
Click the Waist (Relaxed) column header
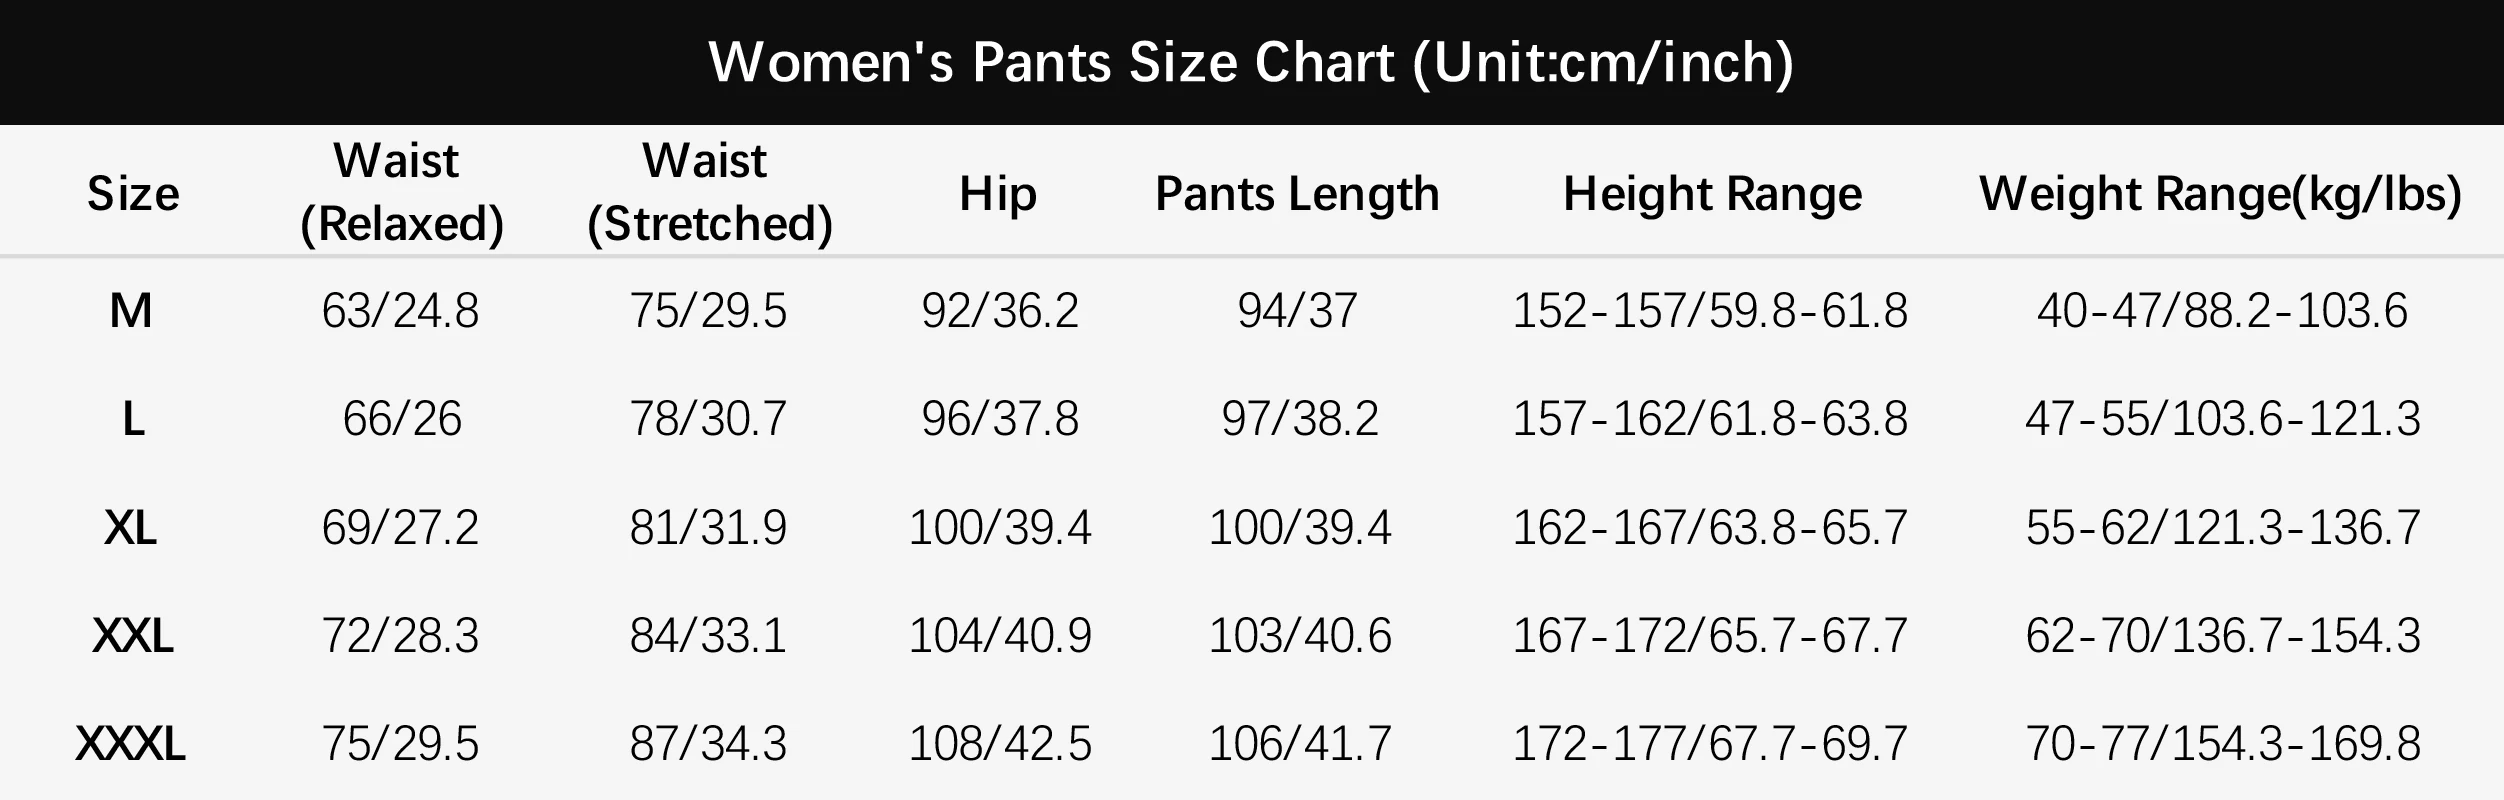[x=401, y=192]
